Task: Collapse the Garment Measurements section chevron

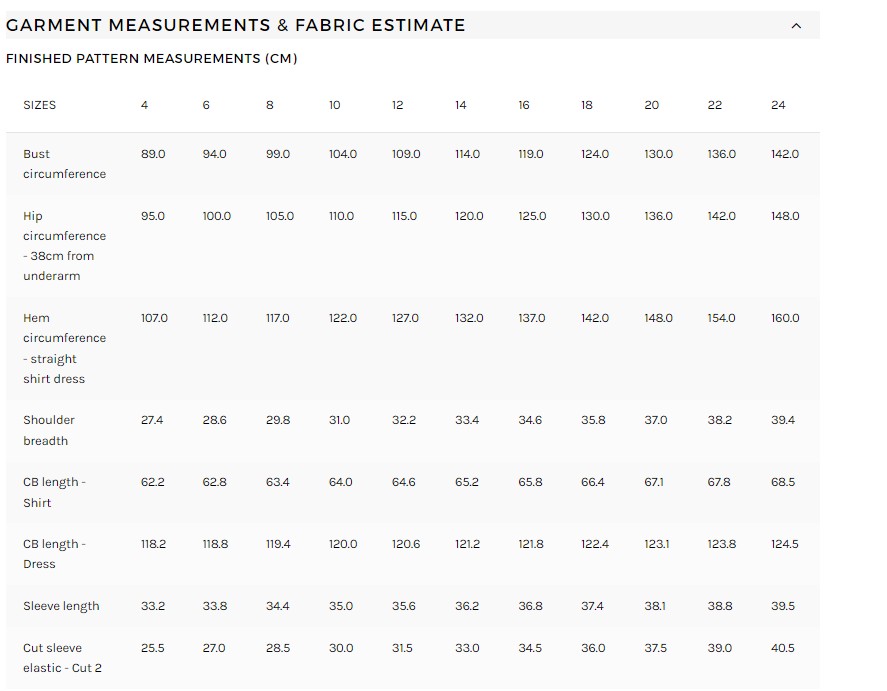Action: coord(796,26)
